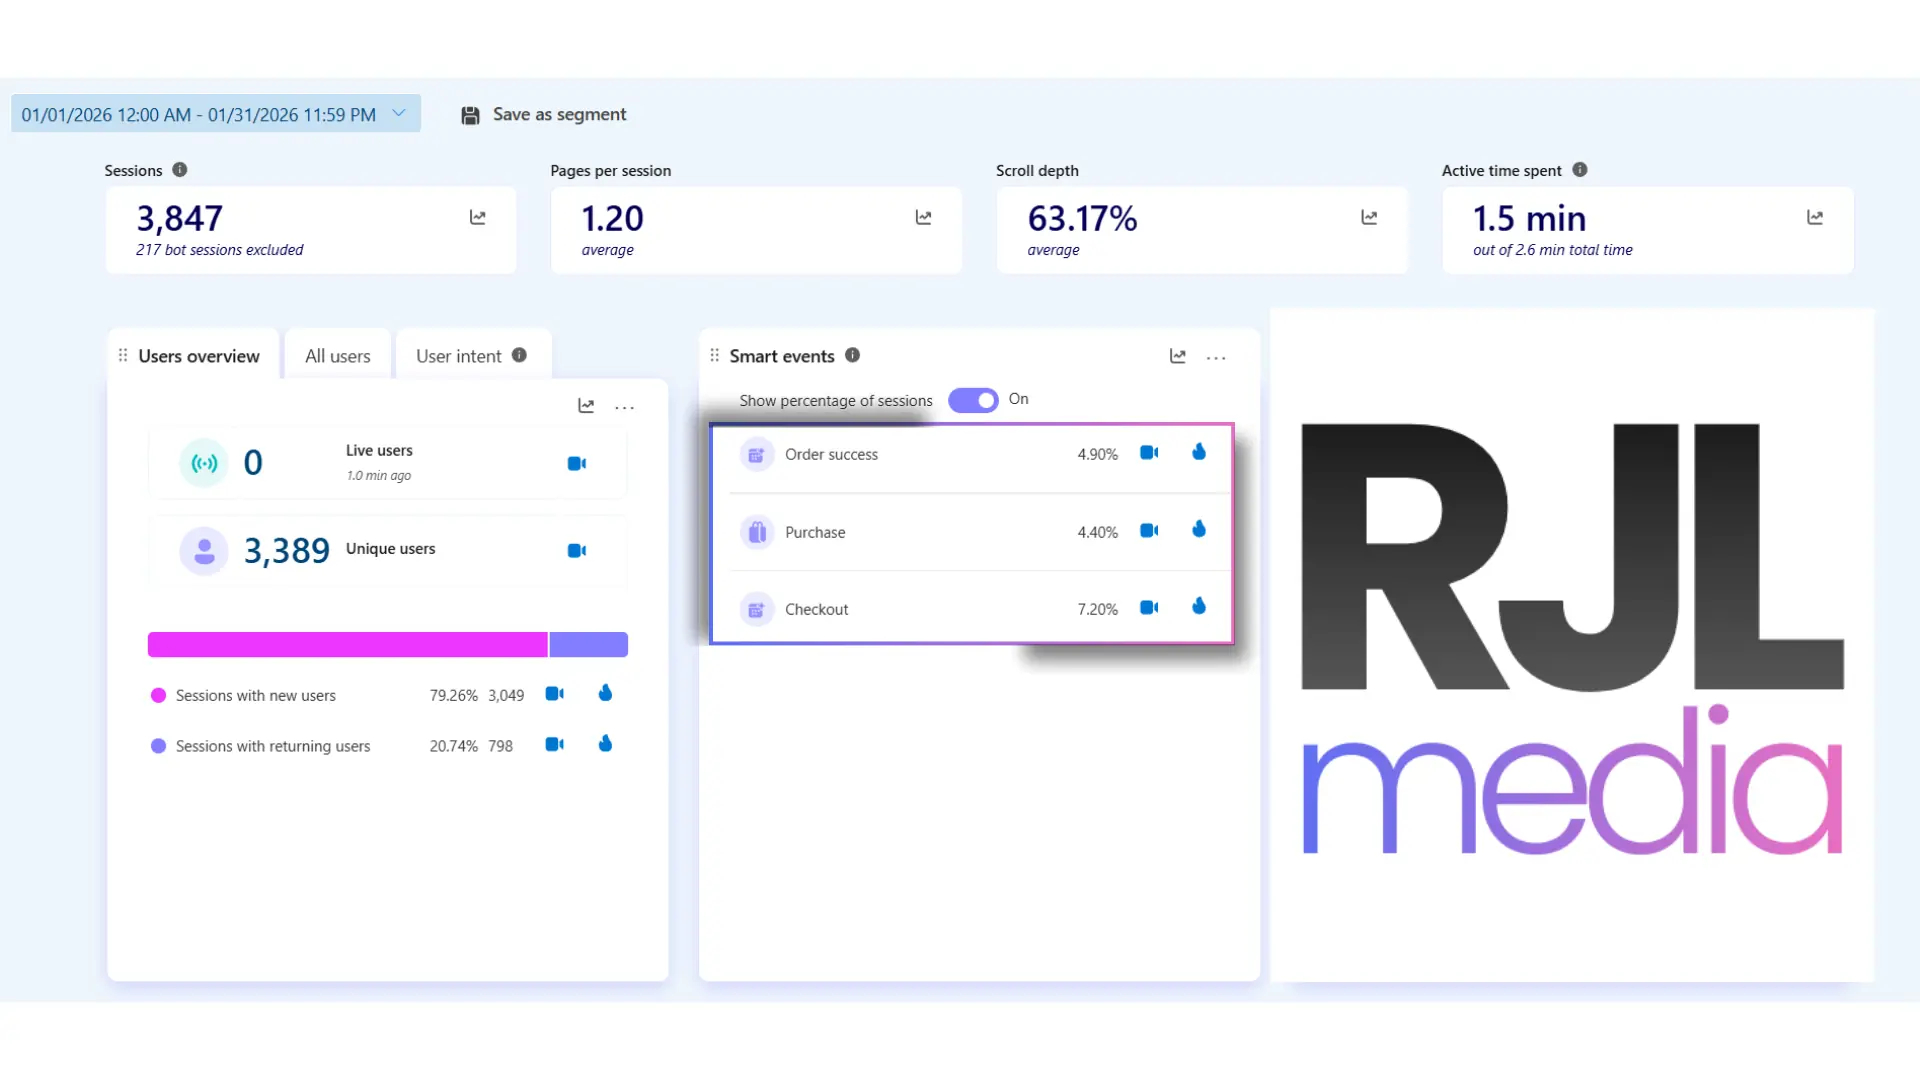The image size is (1920, 1080).
Task: Watch recordings of Live users
Action: click(x=577, y=464)
